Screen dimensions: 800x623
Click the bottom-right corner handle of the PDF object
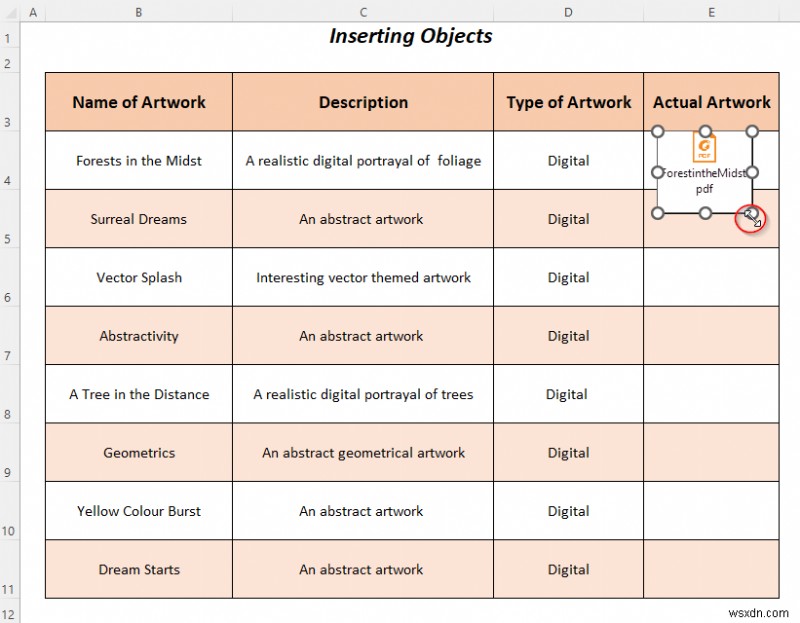click(752, 213)
